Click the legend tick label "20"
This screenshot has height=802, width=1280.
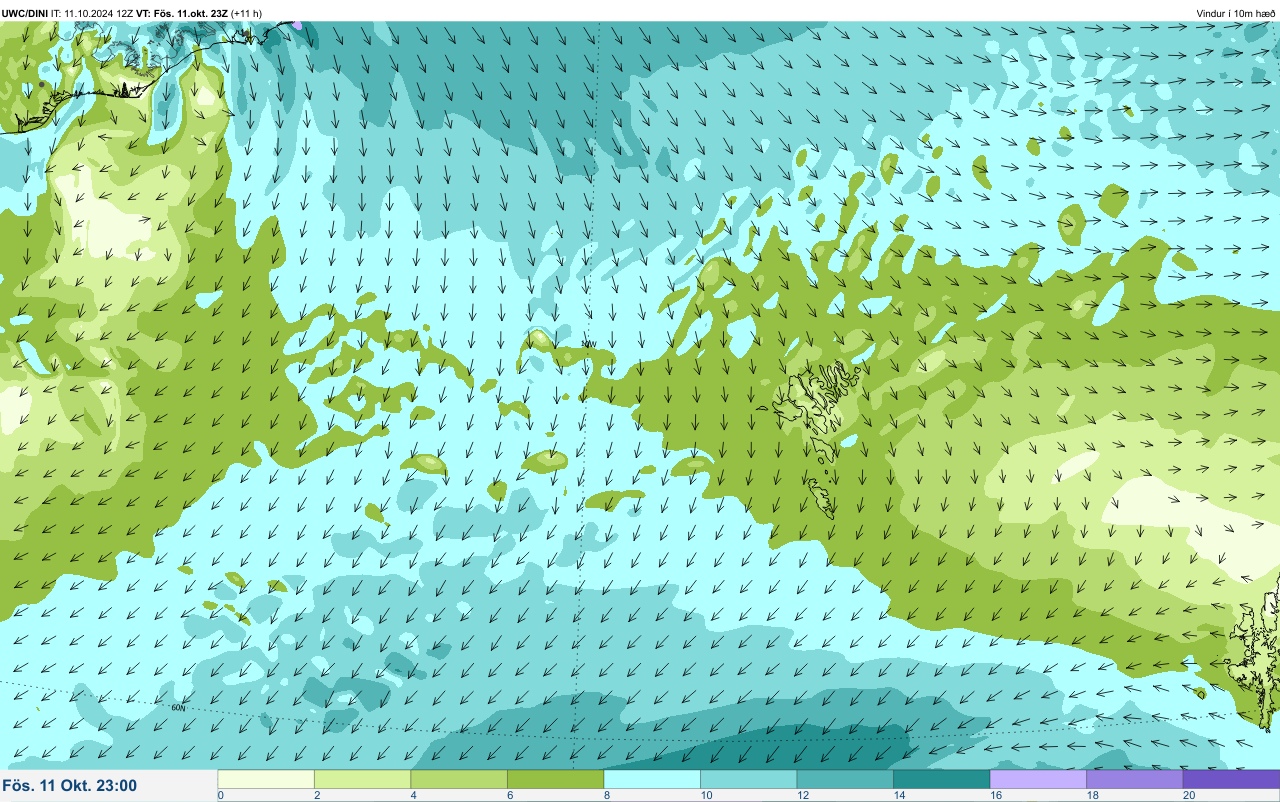[x=1187, y=795]
